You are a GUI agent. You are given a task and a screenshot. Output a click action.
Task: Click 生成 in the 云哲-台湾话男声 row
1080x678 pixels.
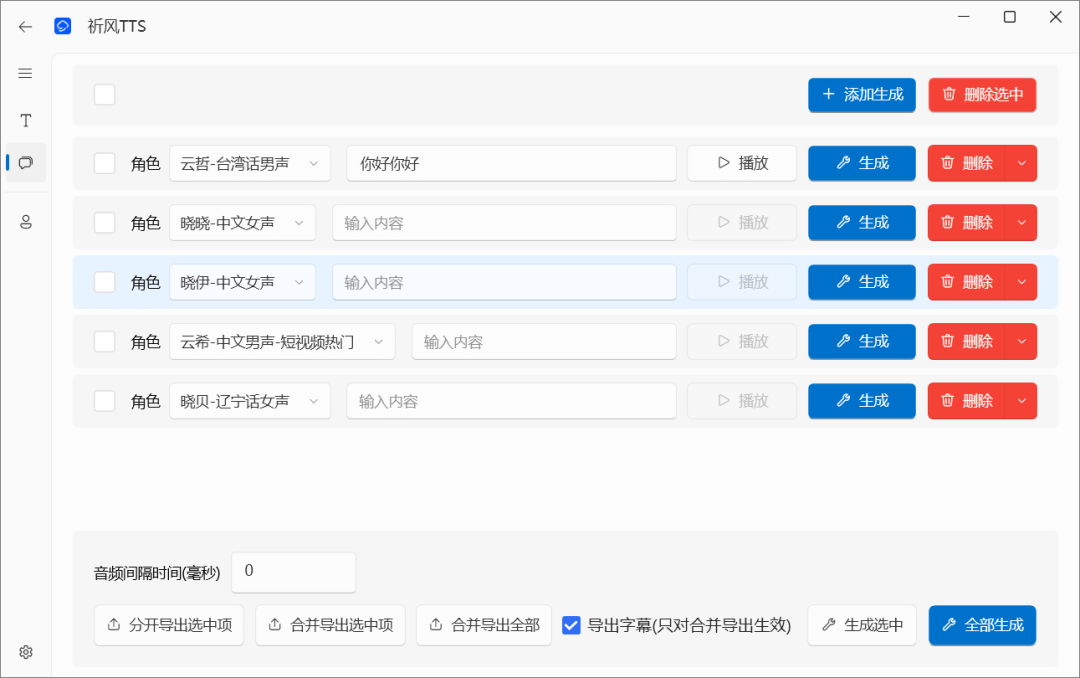tap(862, 163)
